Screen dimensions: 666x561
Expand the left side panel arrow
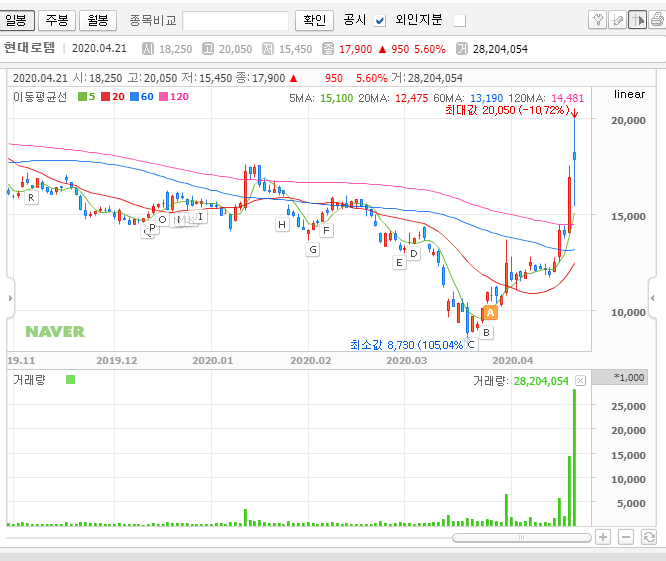[10, 298]
